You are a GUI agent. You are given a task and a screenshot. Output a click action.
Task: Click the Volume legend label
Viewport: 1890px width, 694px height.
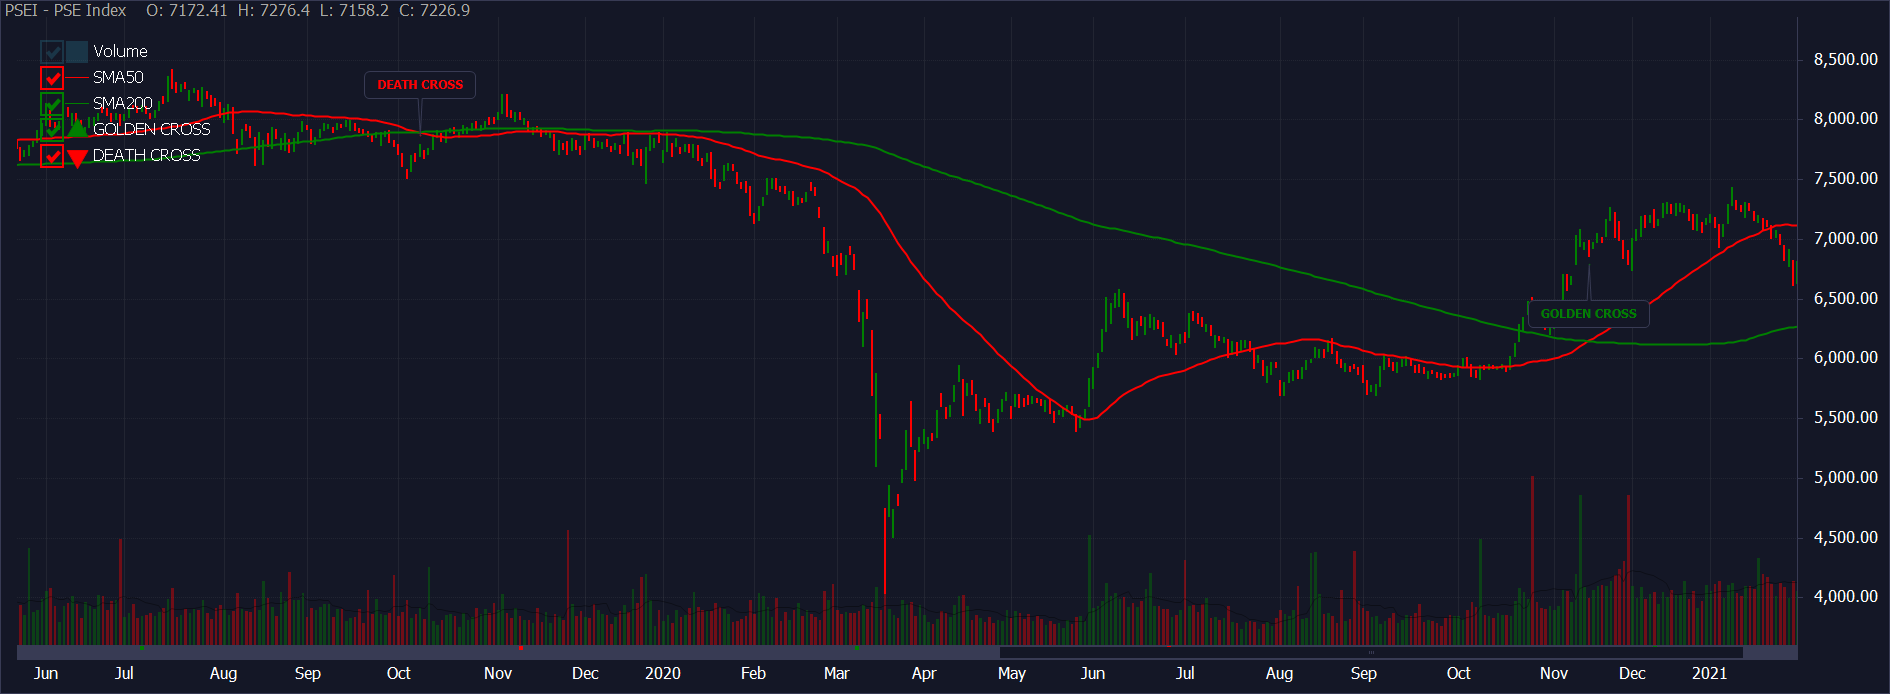tap(120, 51)
